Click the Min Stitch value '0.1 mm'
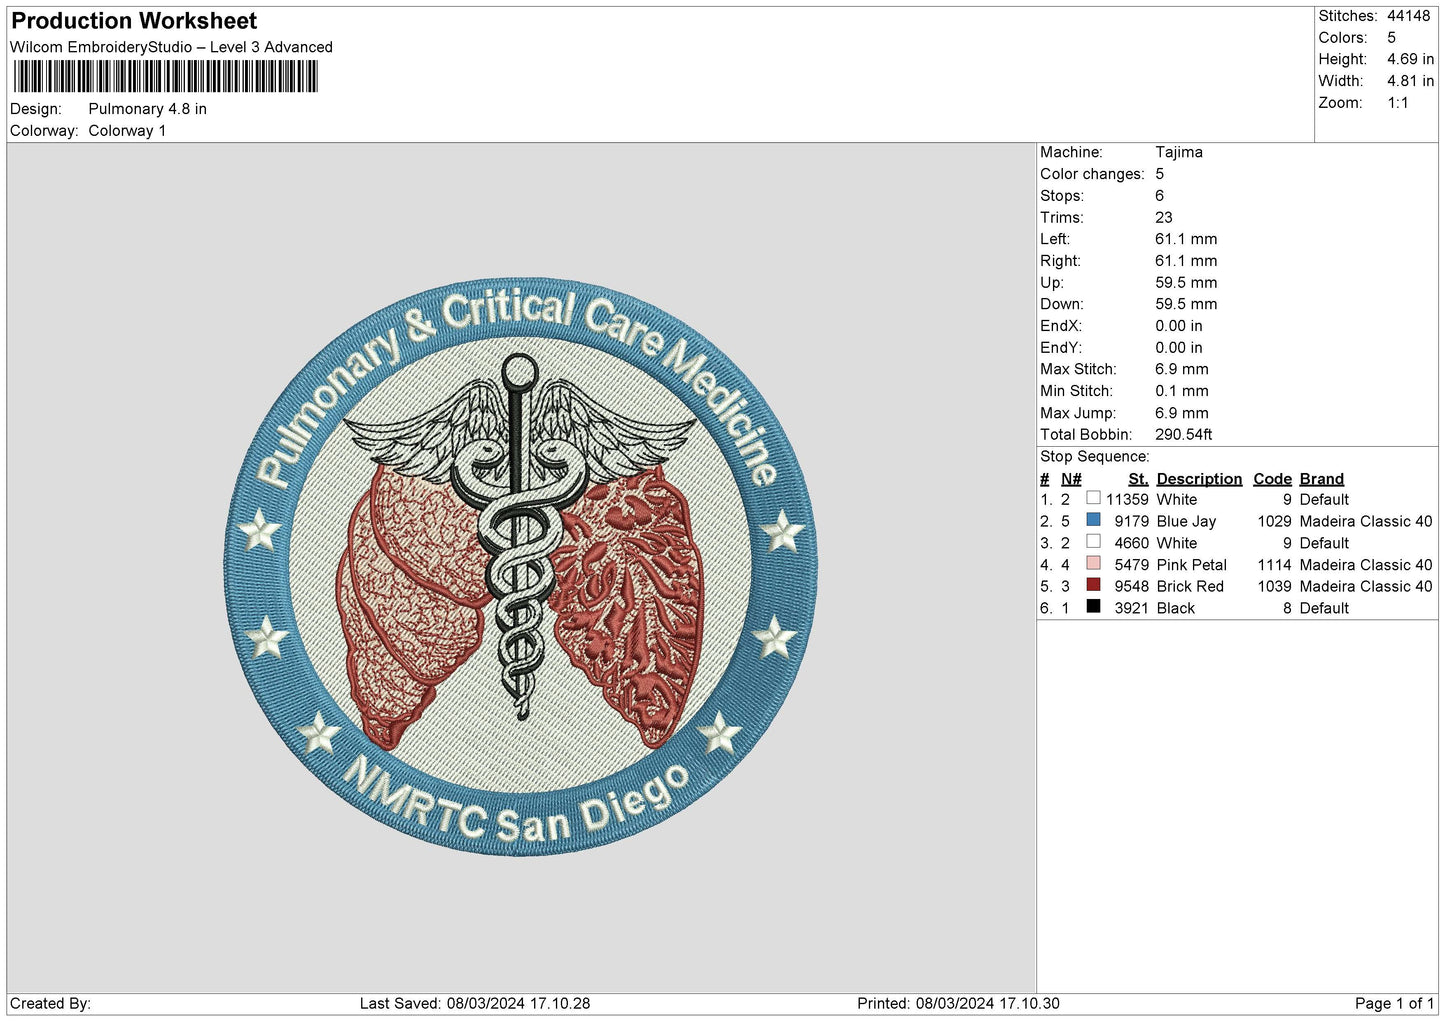The width and height of the screenshot is (1445, 1021). coord(1182,391)
